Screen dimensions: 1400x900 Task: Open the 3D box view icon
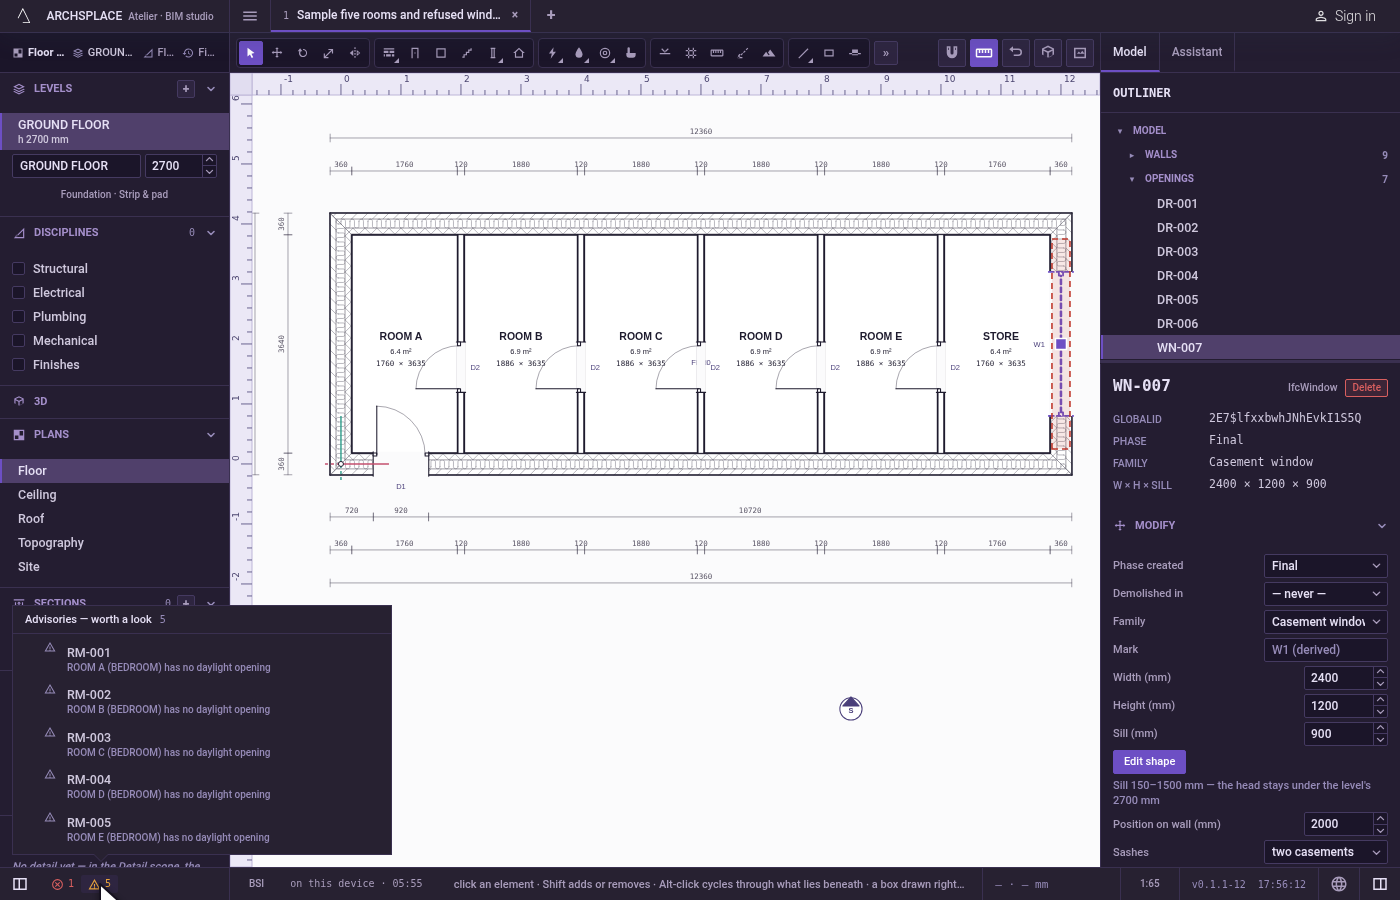coord(1048,52)
